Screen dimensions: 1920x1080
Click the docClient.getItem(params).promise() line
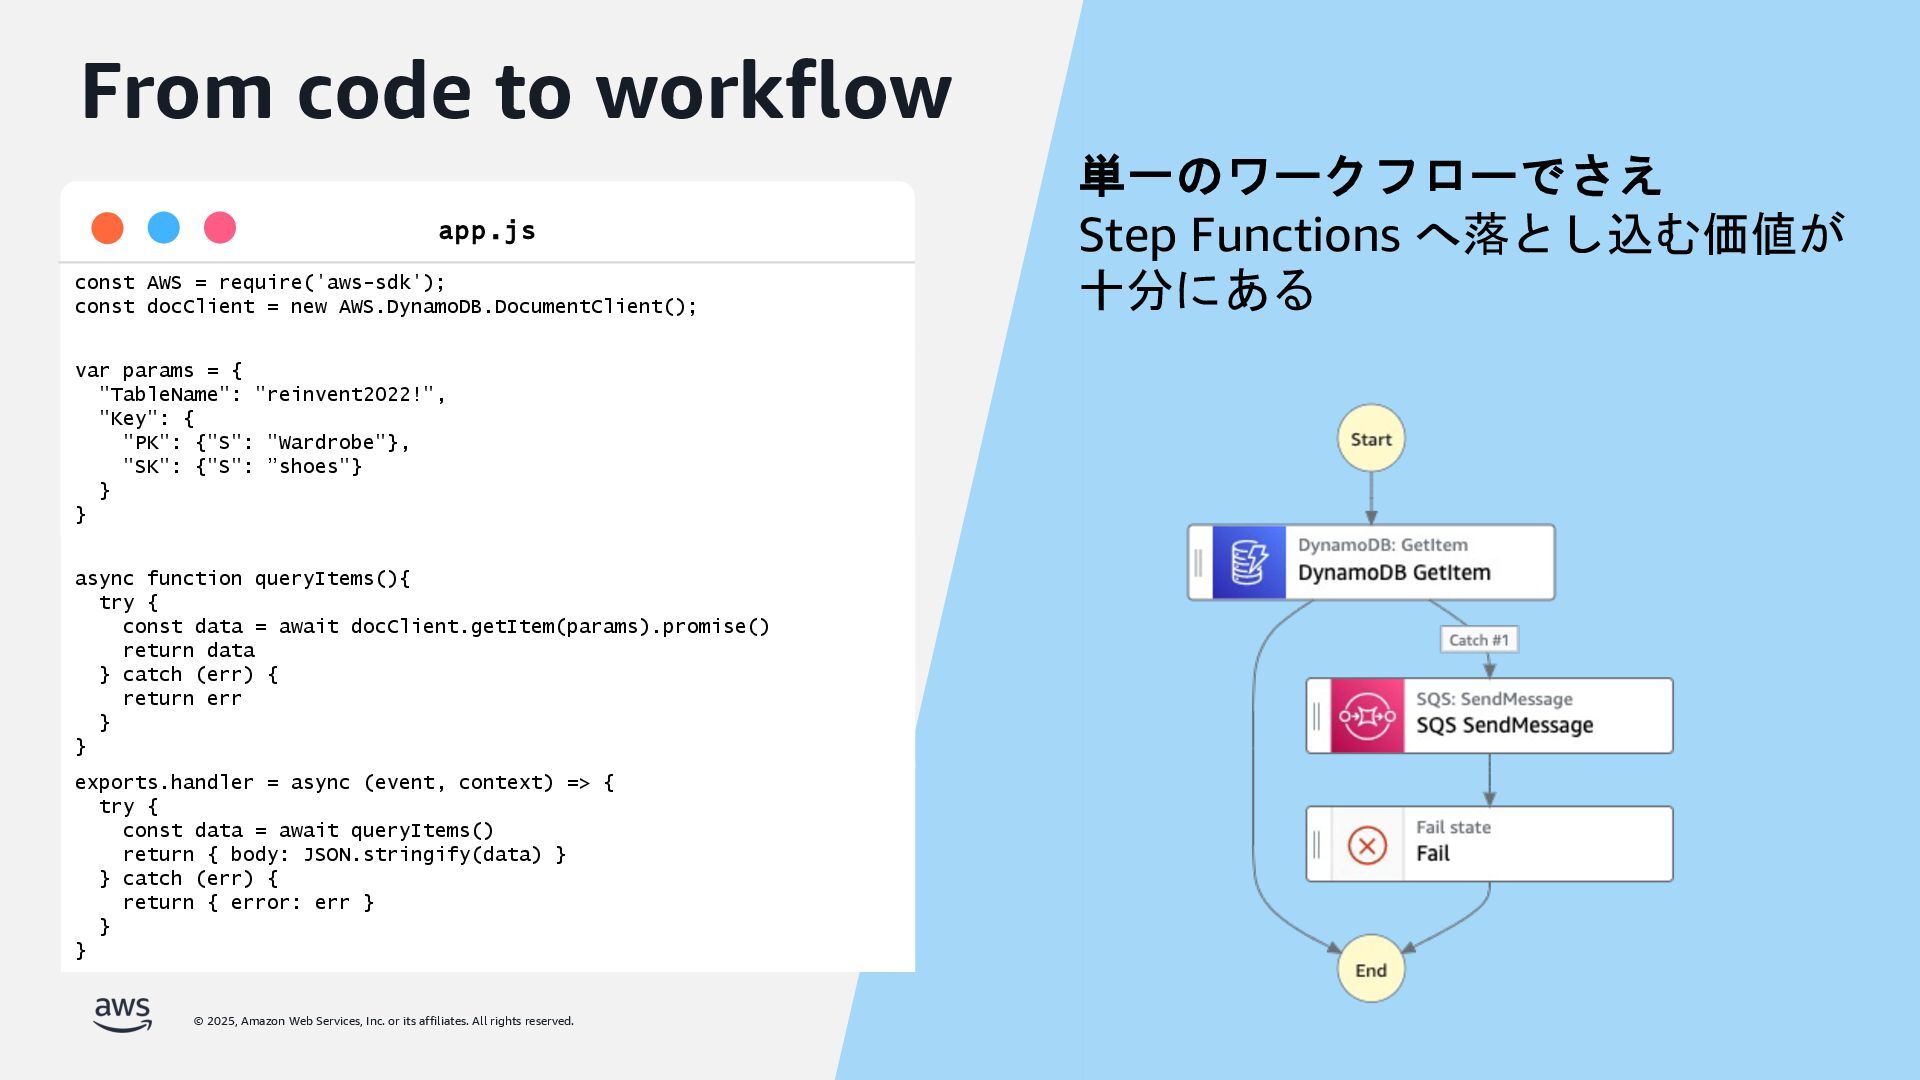coord(446,627)
